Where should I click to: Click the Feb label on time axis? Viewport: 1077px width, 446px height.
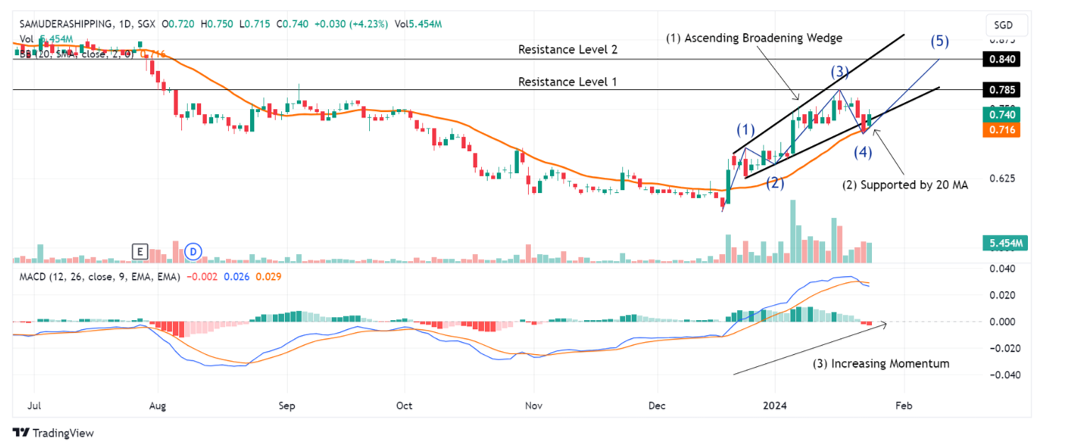coord(905,405)
